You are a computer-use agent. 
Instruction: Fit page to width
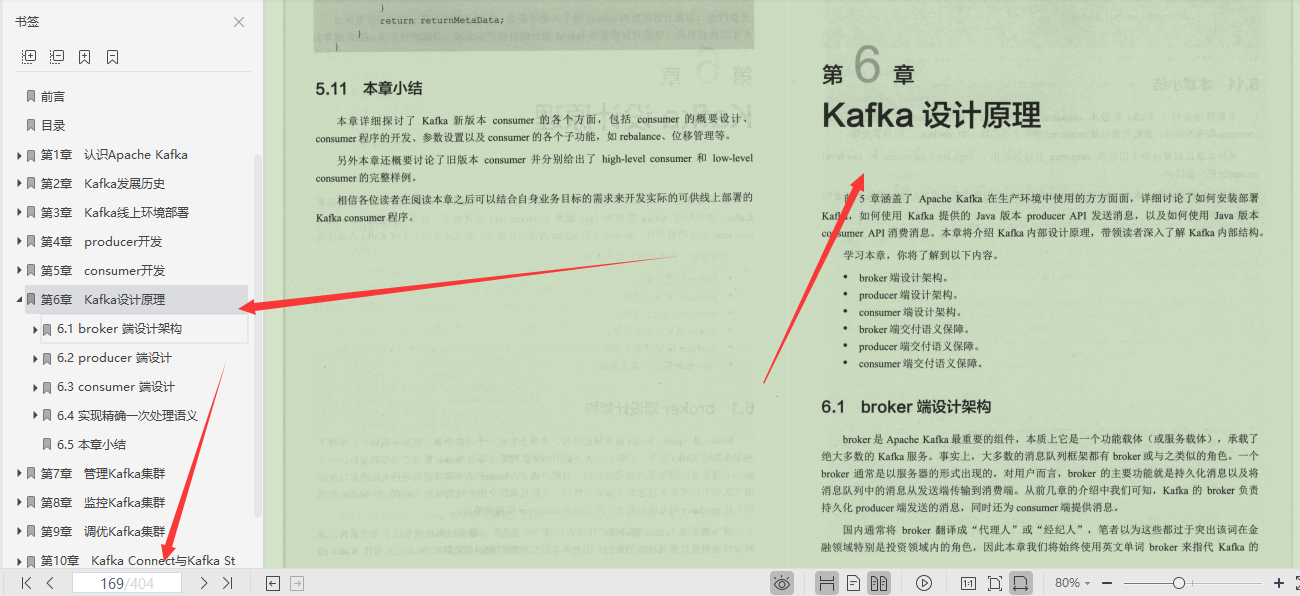coord(1021,583)
